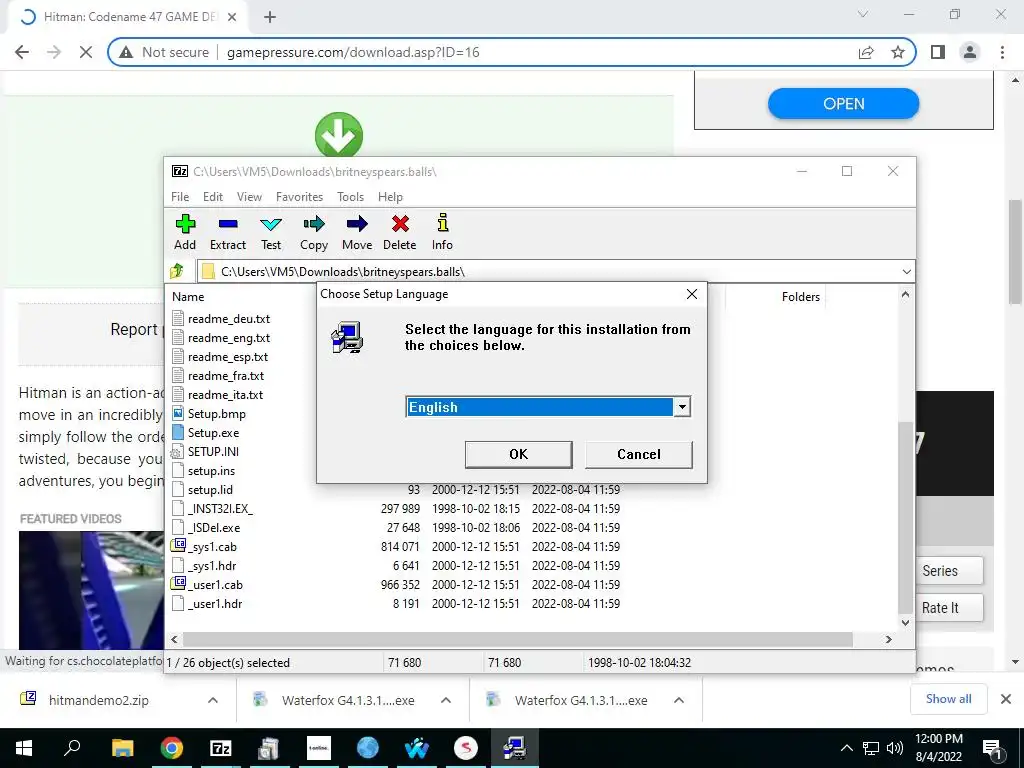
Task: Open the File menu in 7-Zip
Action: [x=180, y=197]
